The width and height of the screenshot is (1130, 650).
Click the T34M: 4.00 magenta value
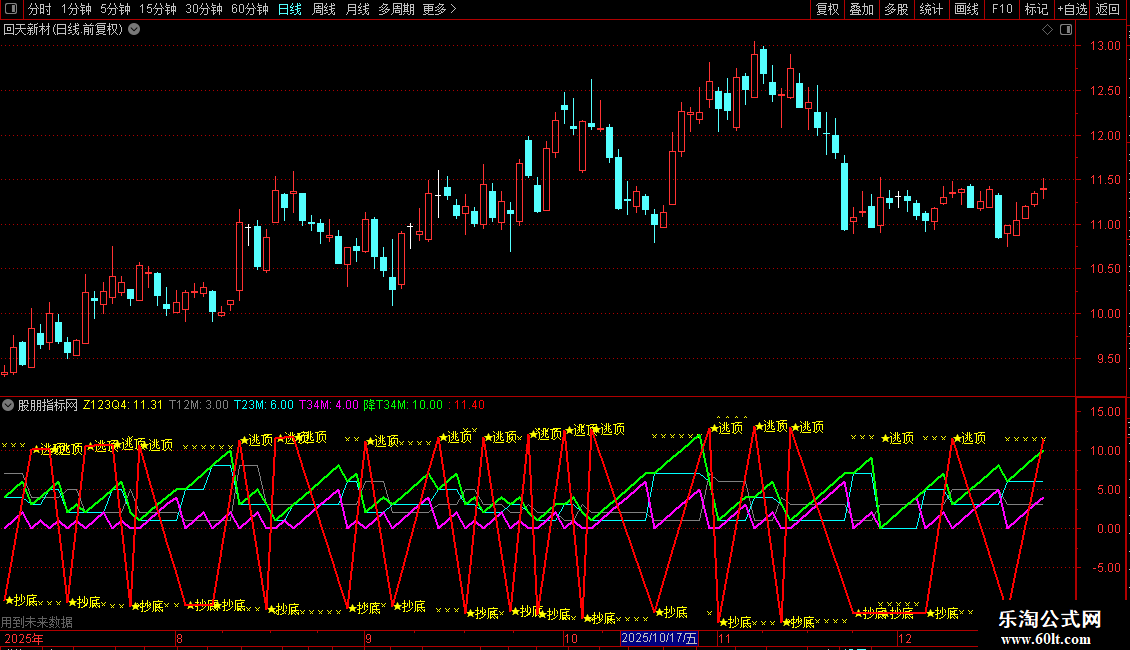329,405
